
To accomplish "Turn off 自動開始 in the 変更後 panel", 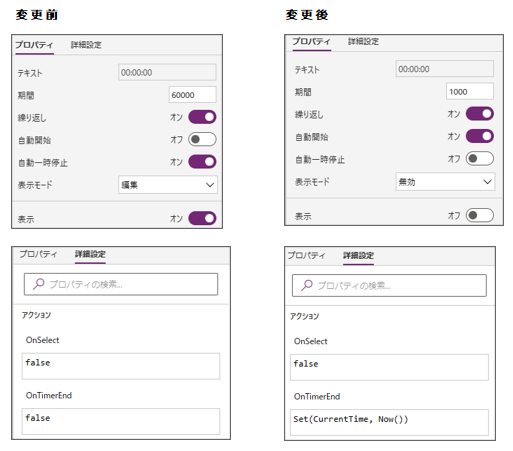I will [480, 136].
